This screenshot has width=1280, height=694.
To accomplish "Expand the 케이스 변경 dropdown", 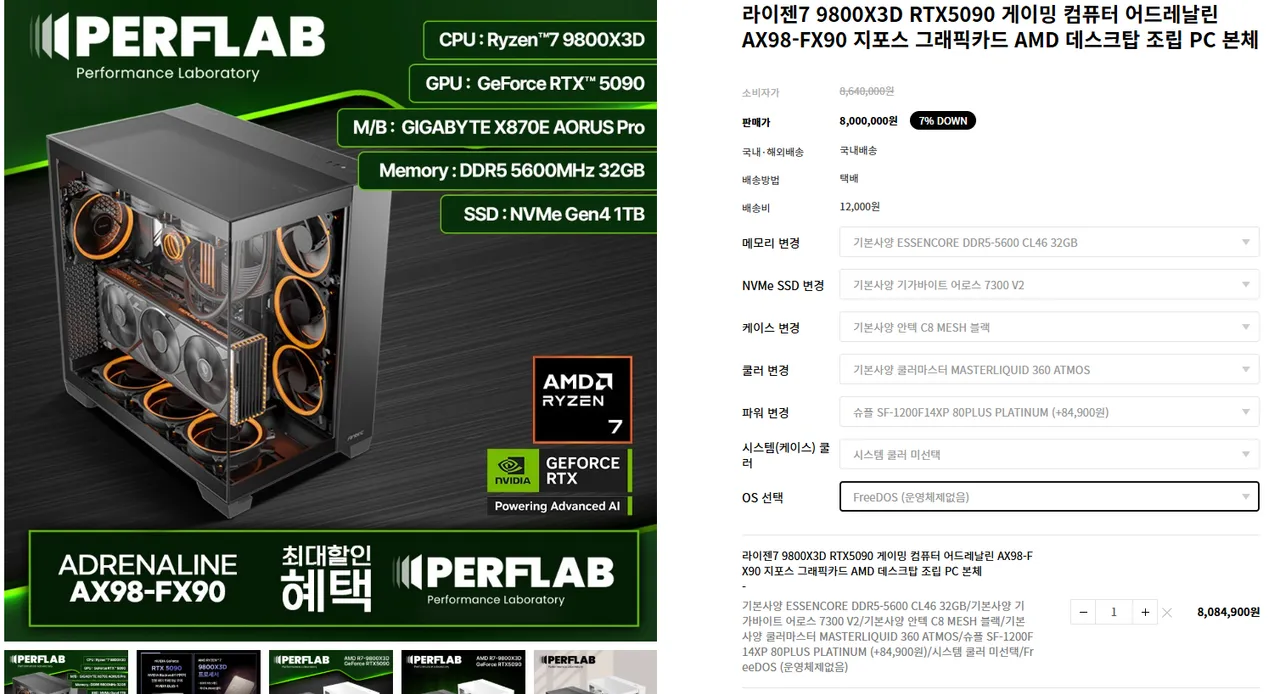I will pos(1049,327).
